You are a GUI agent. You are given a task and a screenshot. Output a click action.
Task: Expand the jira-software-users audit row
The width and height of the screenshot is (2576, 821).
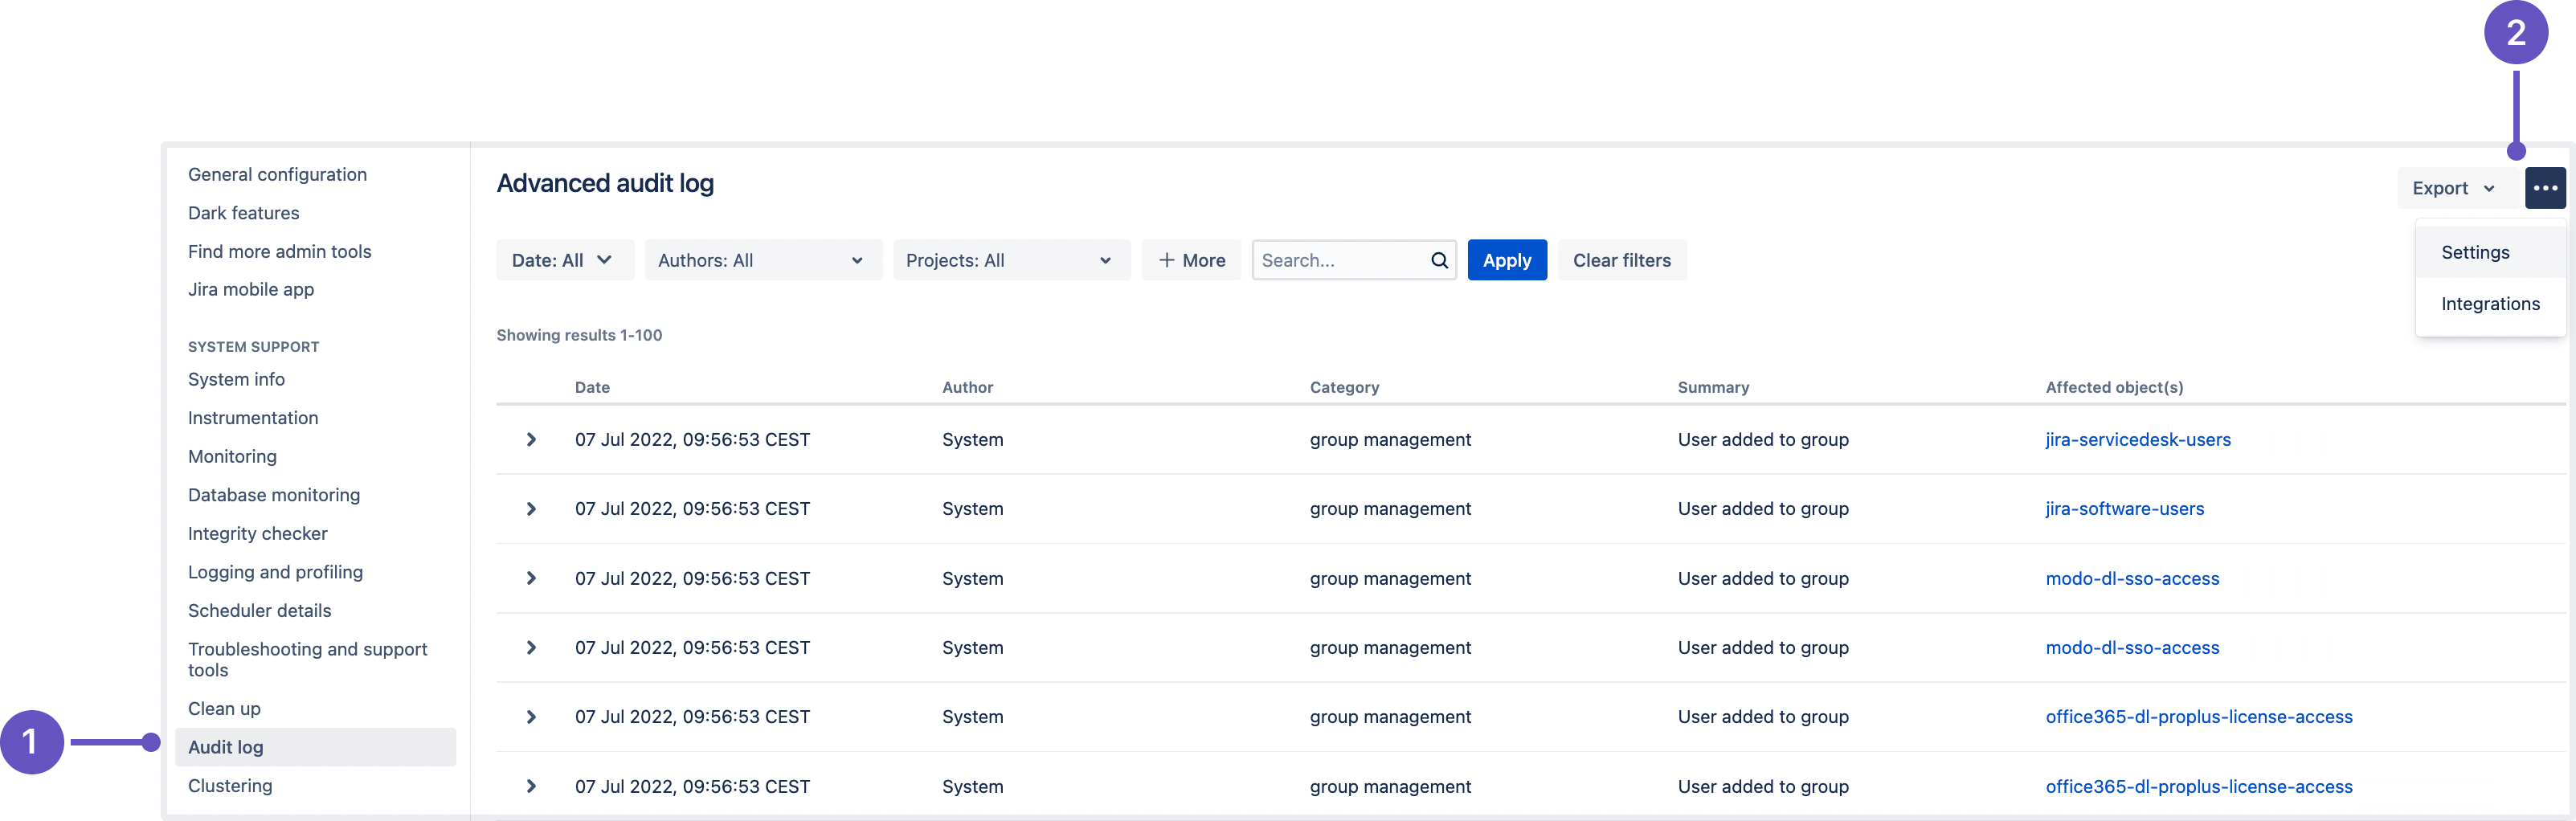tap(531, 508)
